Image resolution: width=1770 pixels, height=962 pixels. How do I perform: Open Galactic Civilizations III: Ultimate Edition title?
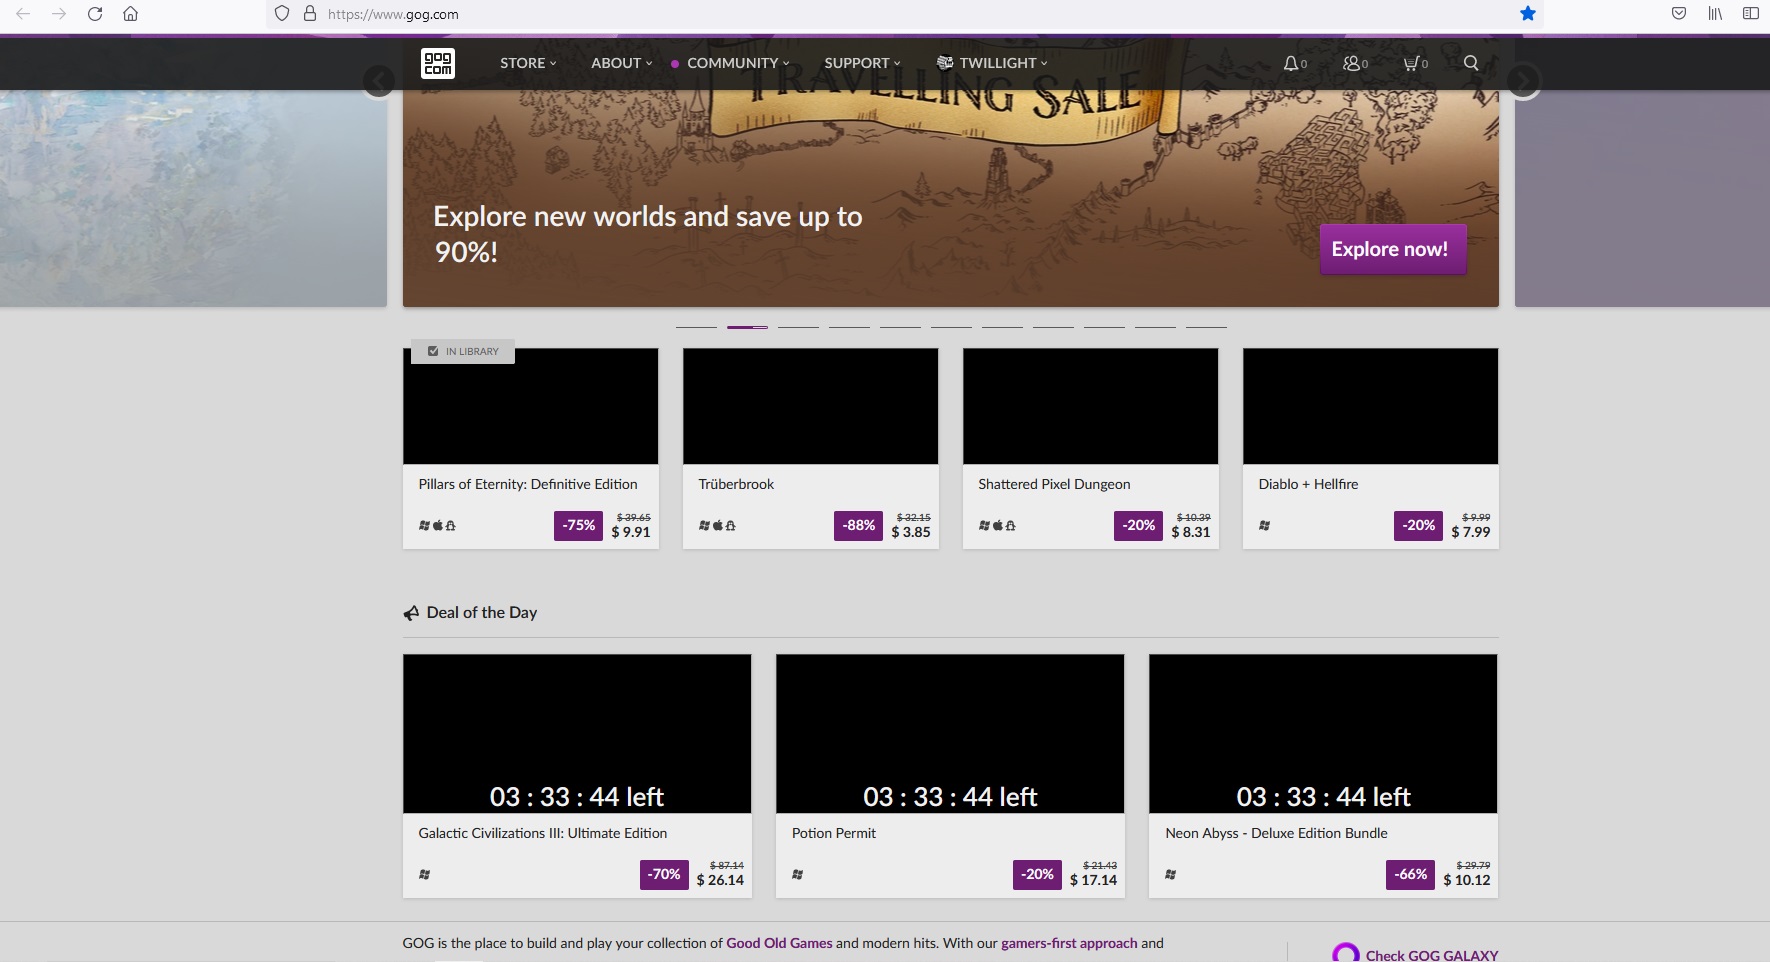point(543,833)
